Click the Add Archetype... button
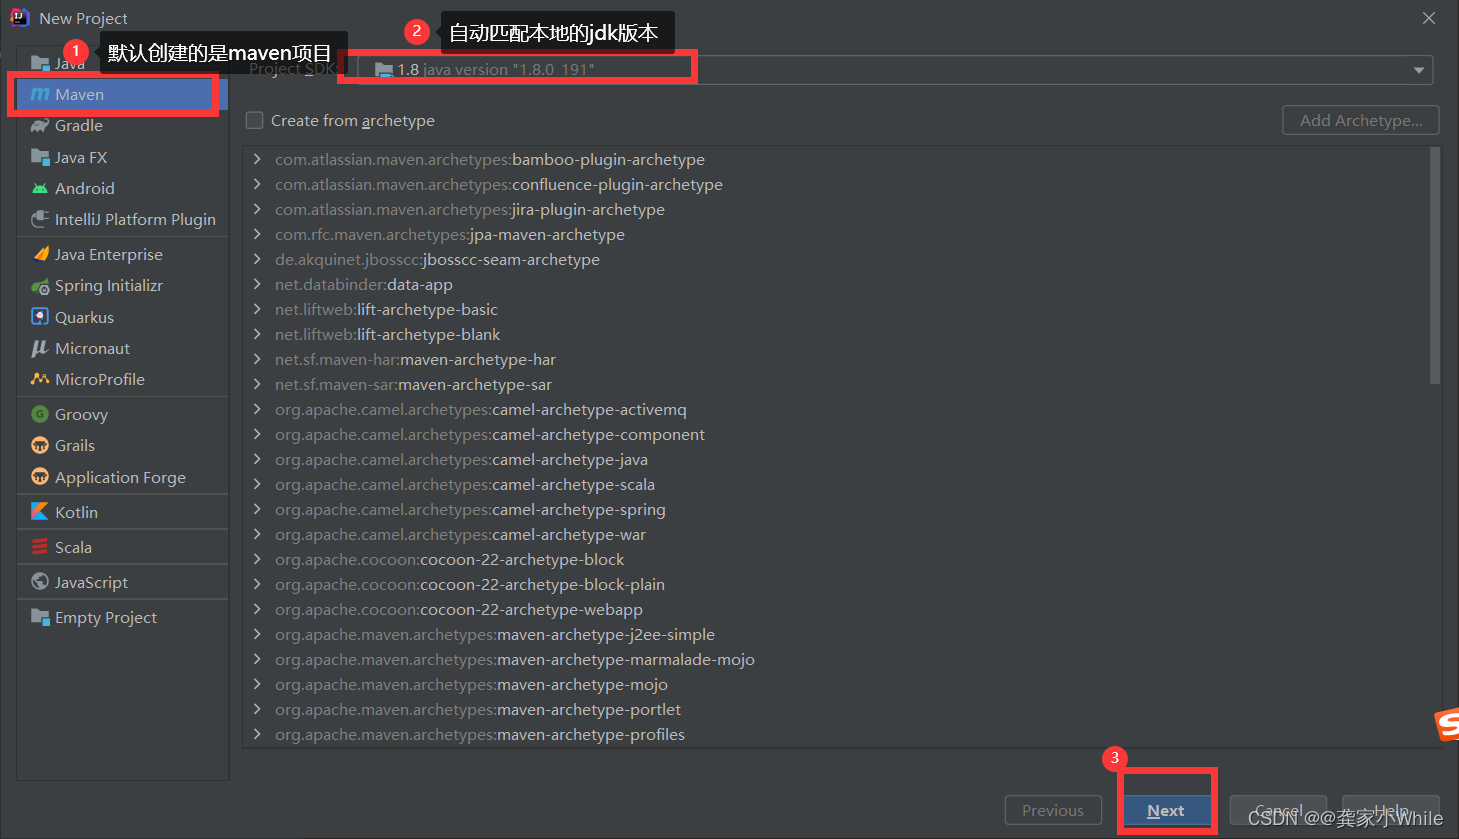The height and width of the screenshot is (839, 1459). click(1361, 120)
